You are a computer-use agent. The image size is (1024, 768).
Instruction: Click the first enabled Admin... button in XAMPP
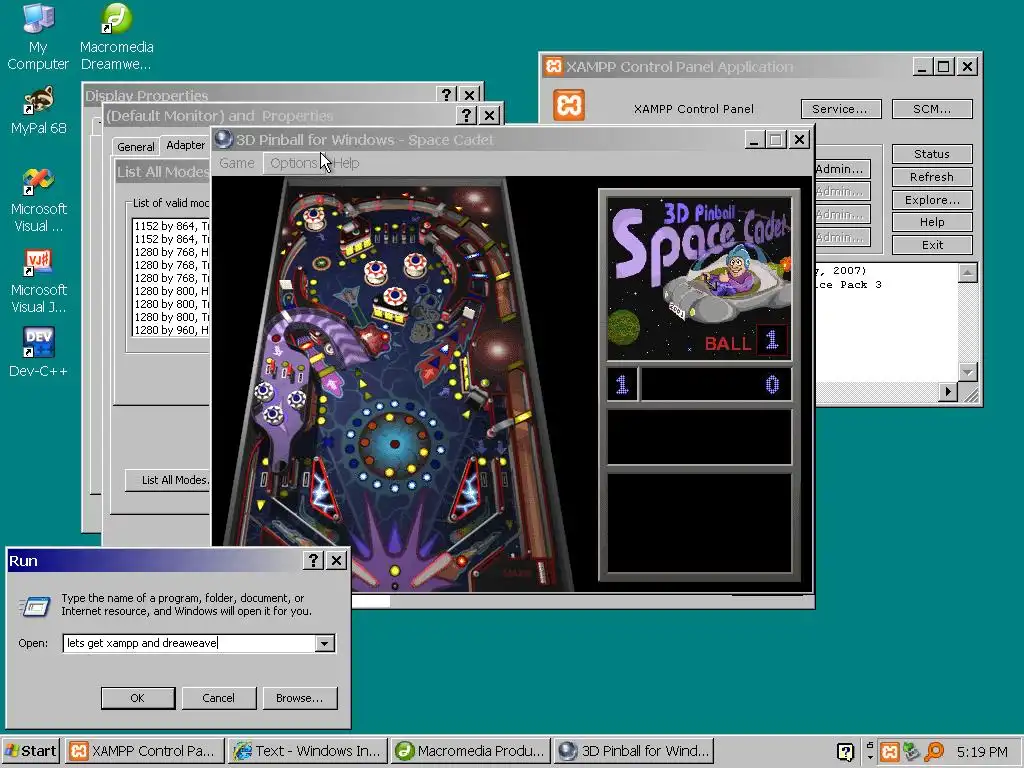(842, 169)
